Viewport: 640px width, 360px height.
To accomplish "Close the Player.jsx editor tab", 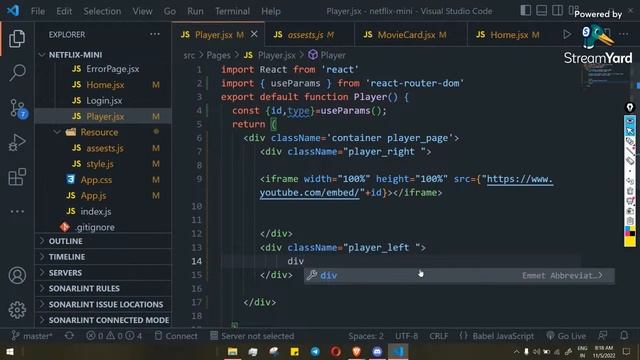I will [x=254, y=34].
